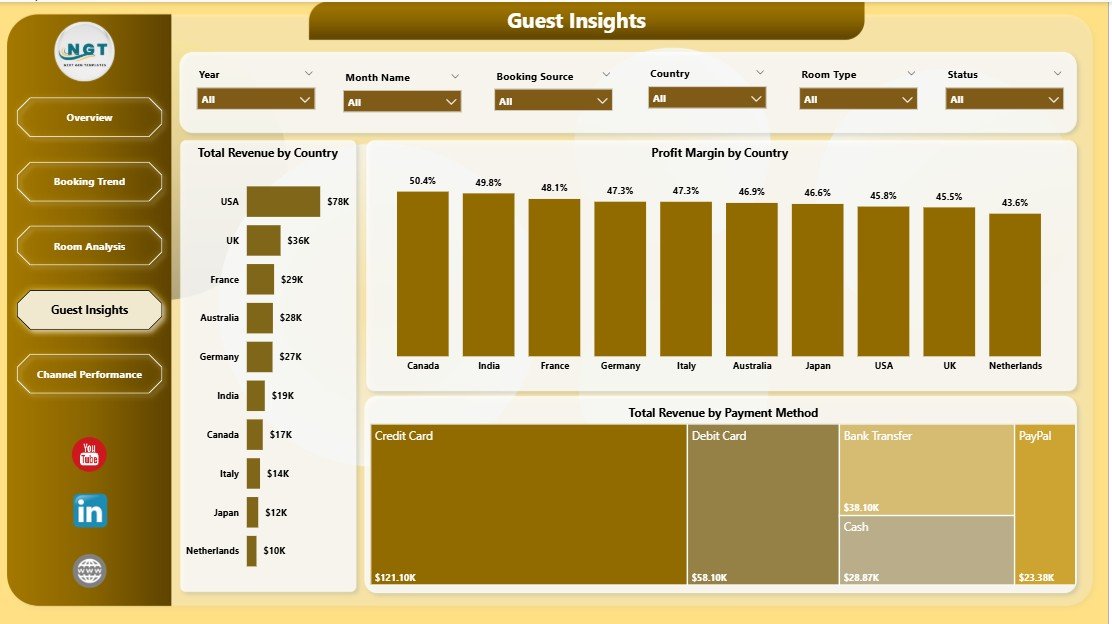Expand the Month Name slicer

point(401,101)
